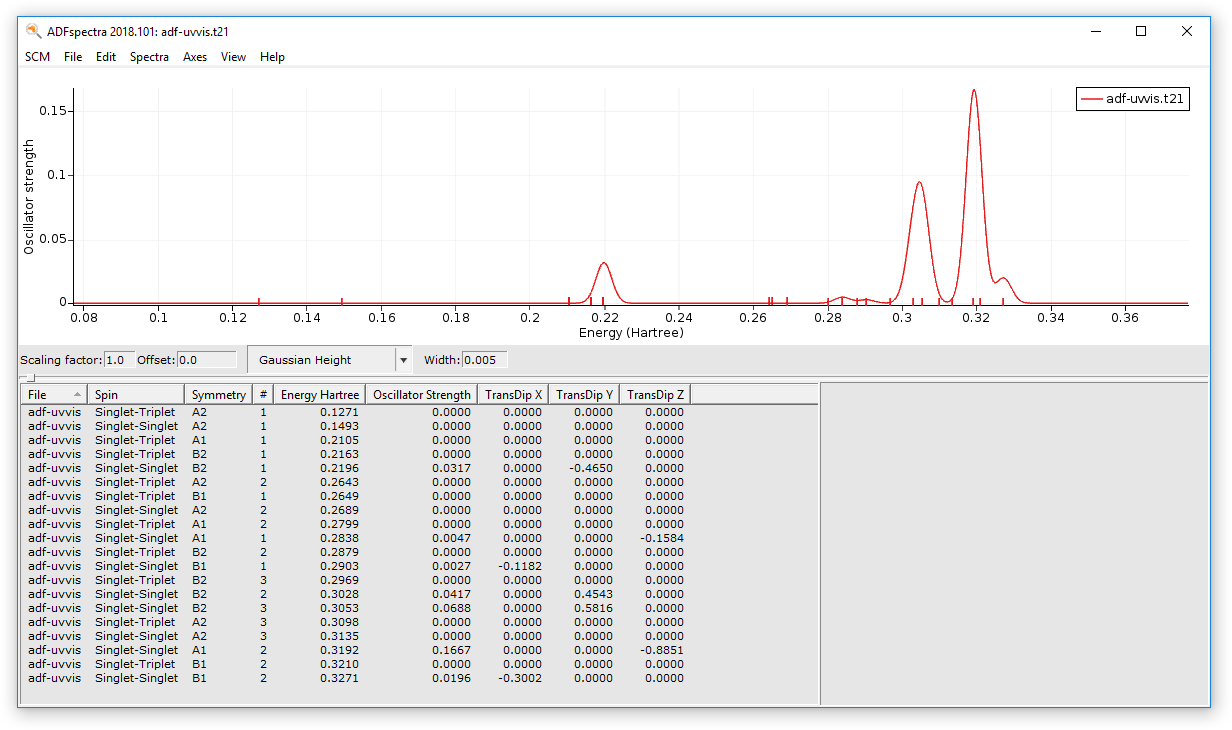Open the View menu

(x=234, y=57)
